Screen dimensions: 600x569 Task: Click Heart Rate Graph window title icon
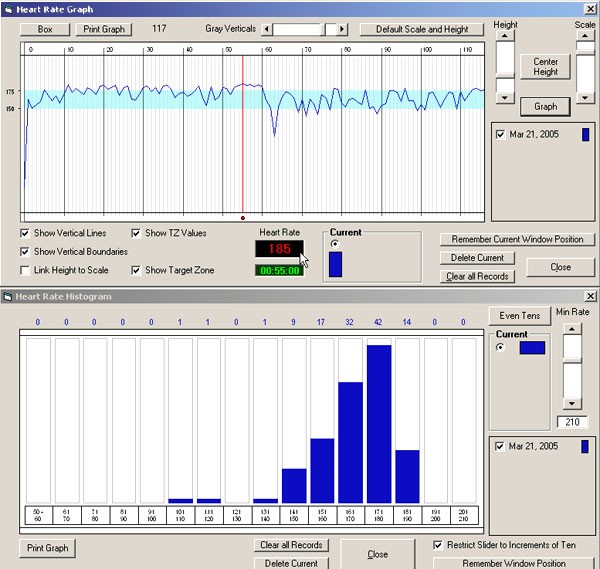click(x=8, y=9)
